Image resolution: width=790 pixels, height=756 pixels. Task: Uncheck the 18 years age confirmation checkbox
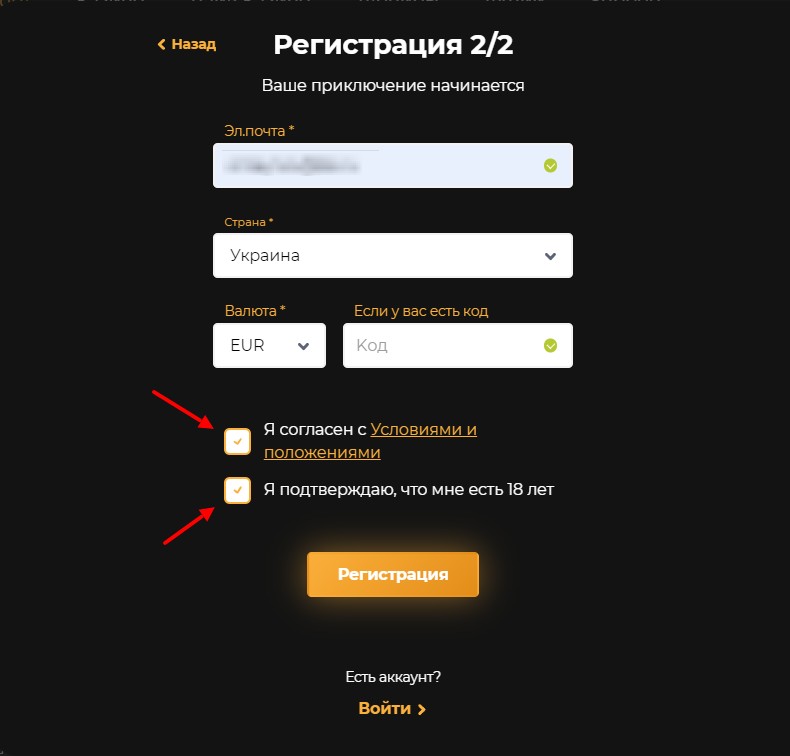pyautogui.click(x=237, y=490)
